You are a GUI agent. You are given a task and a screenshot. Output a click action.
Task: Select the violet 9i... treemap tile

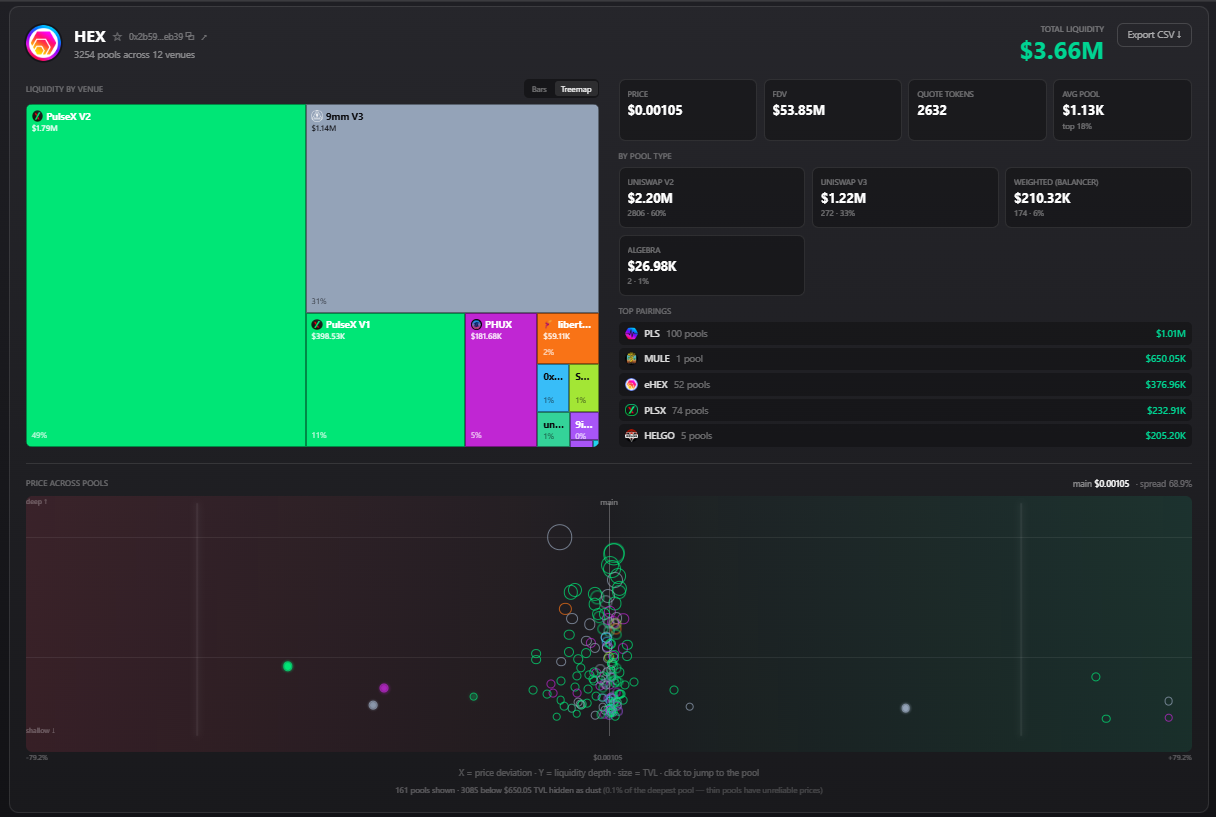584,426
